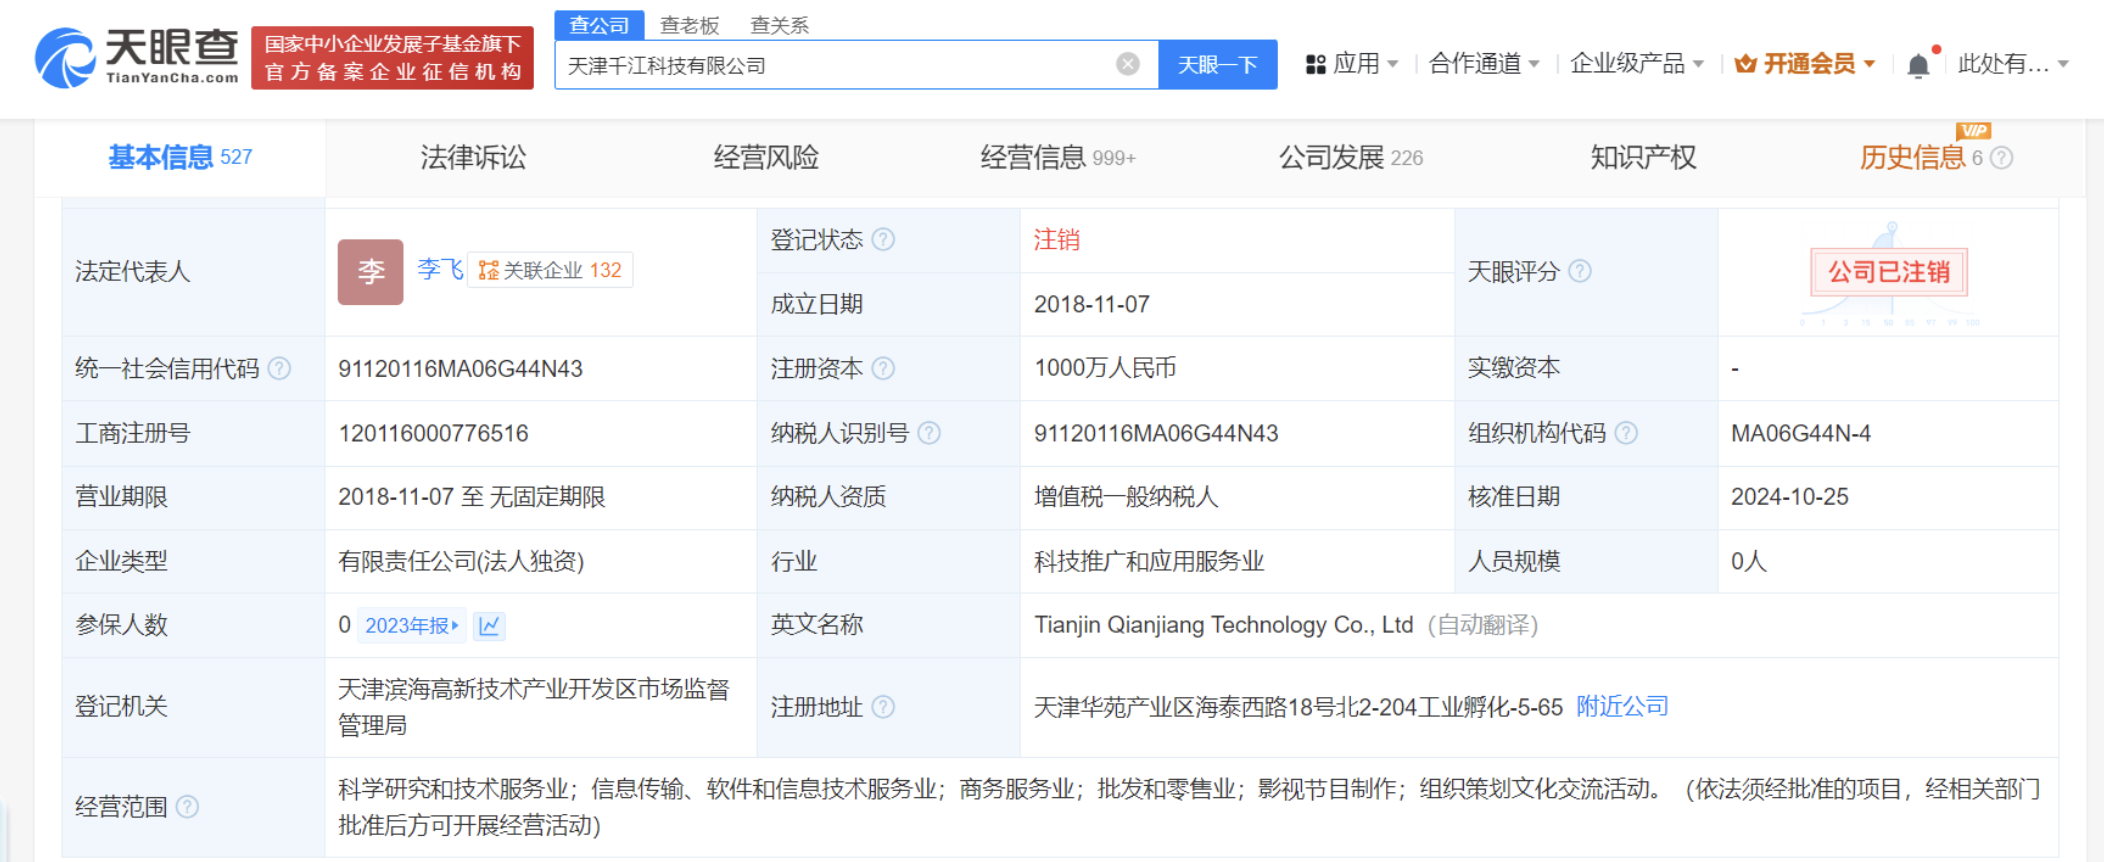Click the notification bell icon
The height and width of the screenshot is (862, 2104).
[1917, 66]
